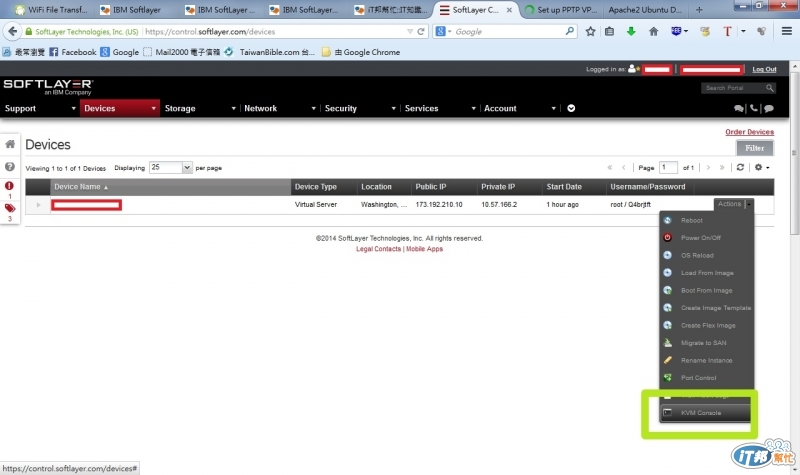800x475 pixels.
Task: Open a new browser tab with plus button
Action: [x=699, y=10]
